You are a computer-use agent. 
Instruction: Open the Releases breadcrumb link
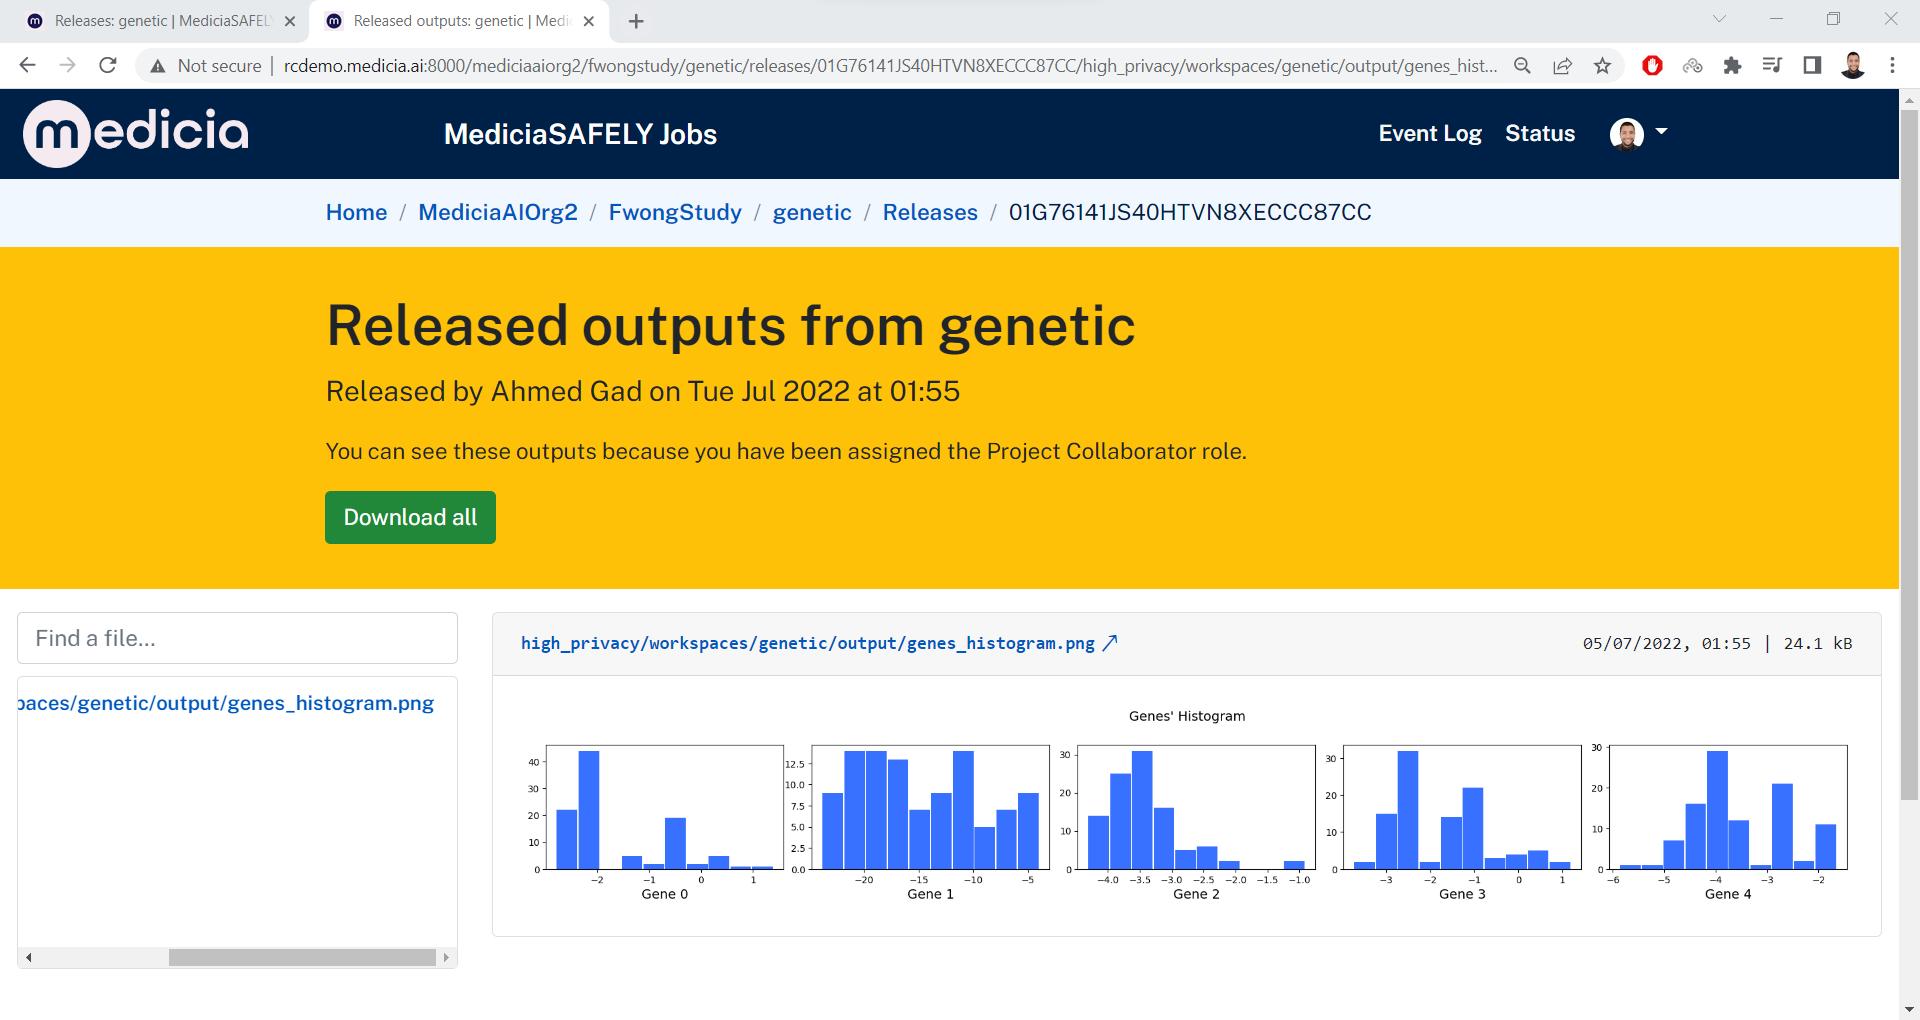pyautogui.click(x=930, y=212)
